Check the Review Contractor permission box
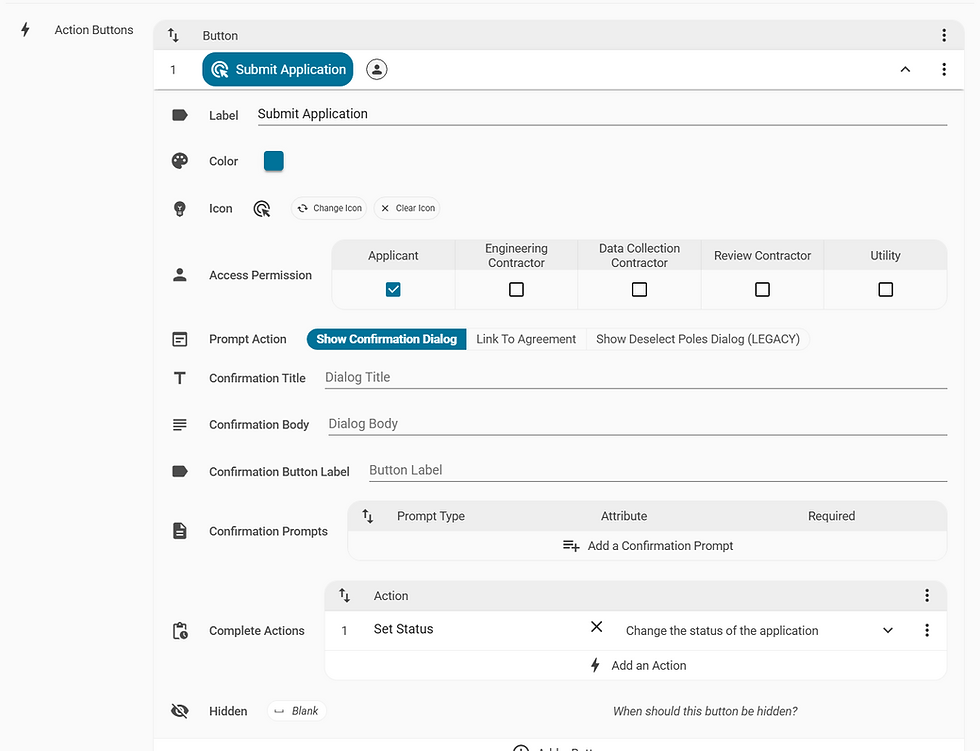 762,289
